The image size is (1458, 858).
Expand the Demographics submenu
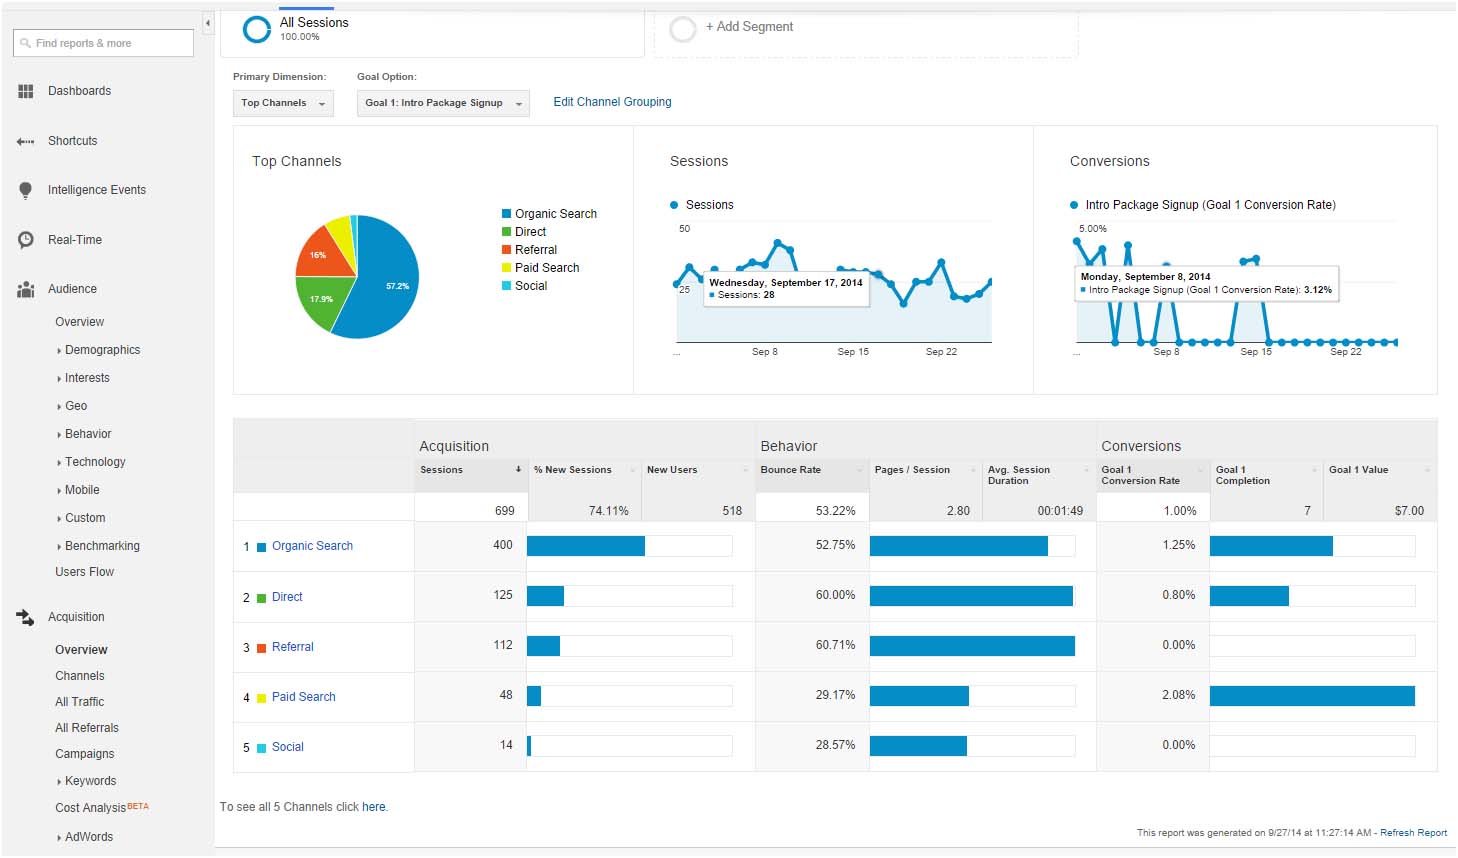click(x=102, y=350)
